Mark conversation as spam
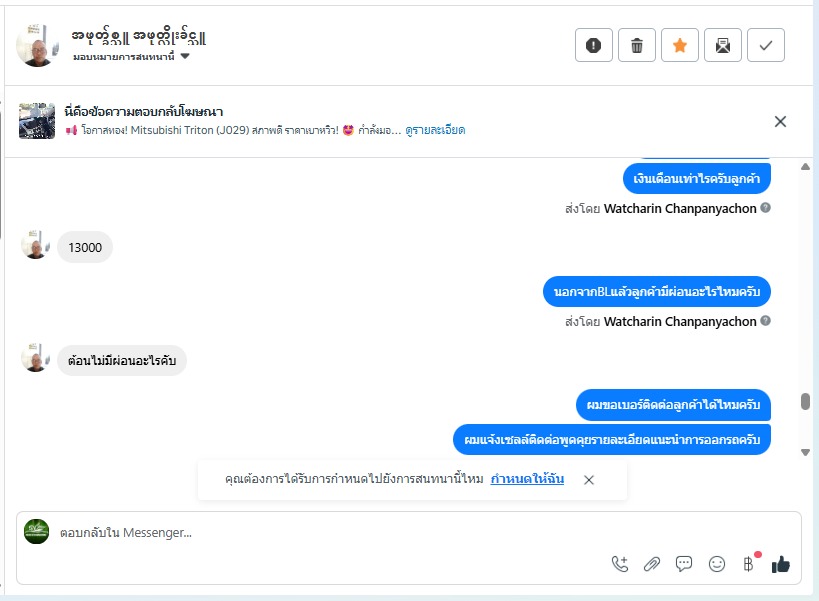This screenshot has width=819, height=601. point(594,45)
